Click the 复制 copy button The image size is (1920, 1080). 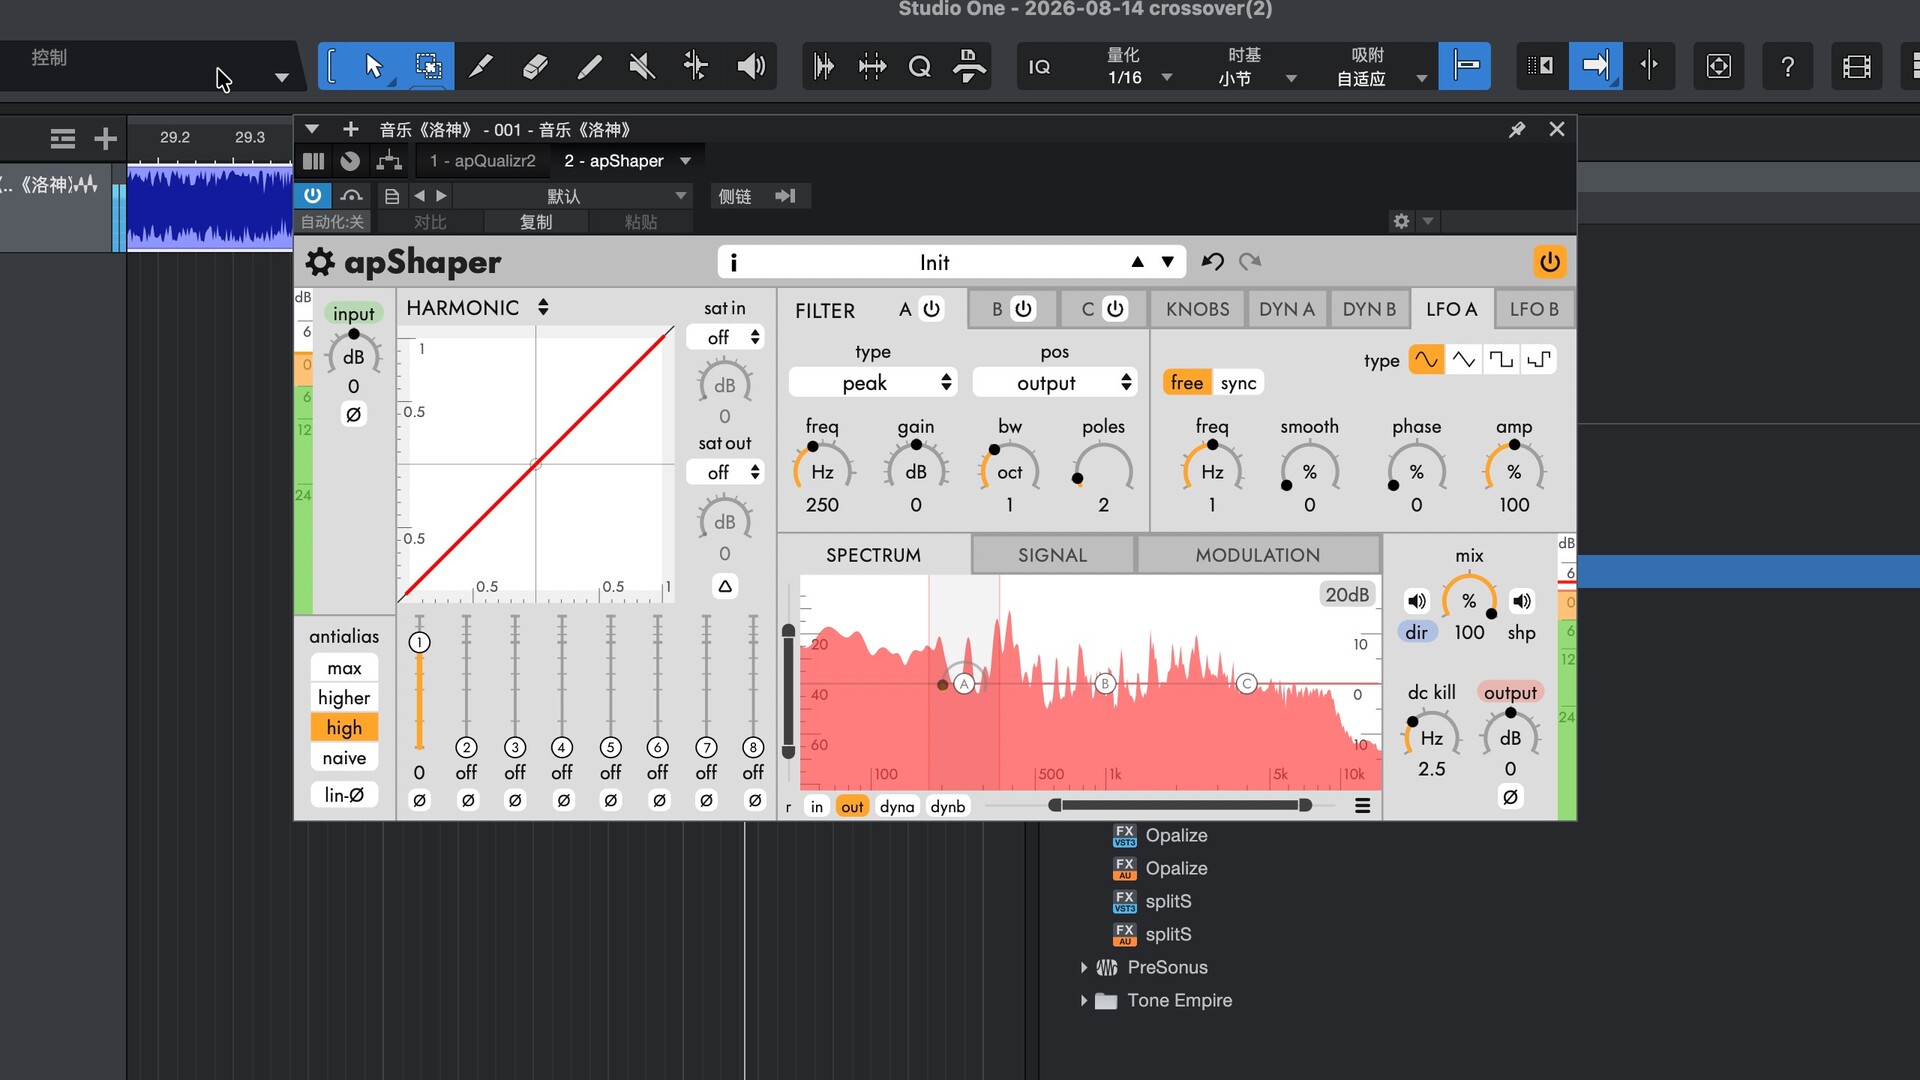pyautogui.click(x=536, y=222)
